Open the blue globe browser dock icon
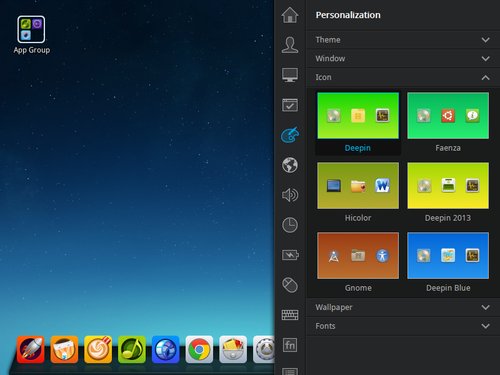Image resolution: width=500 pixels, height=375 pixels. 165,349
